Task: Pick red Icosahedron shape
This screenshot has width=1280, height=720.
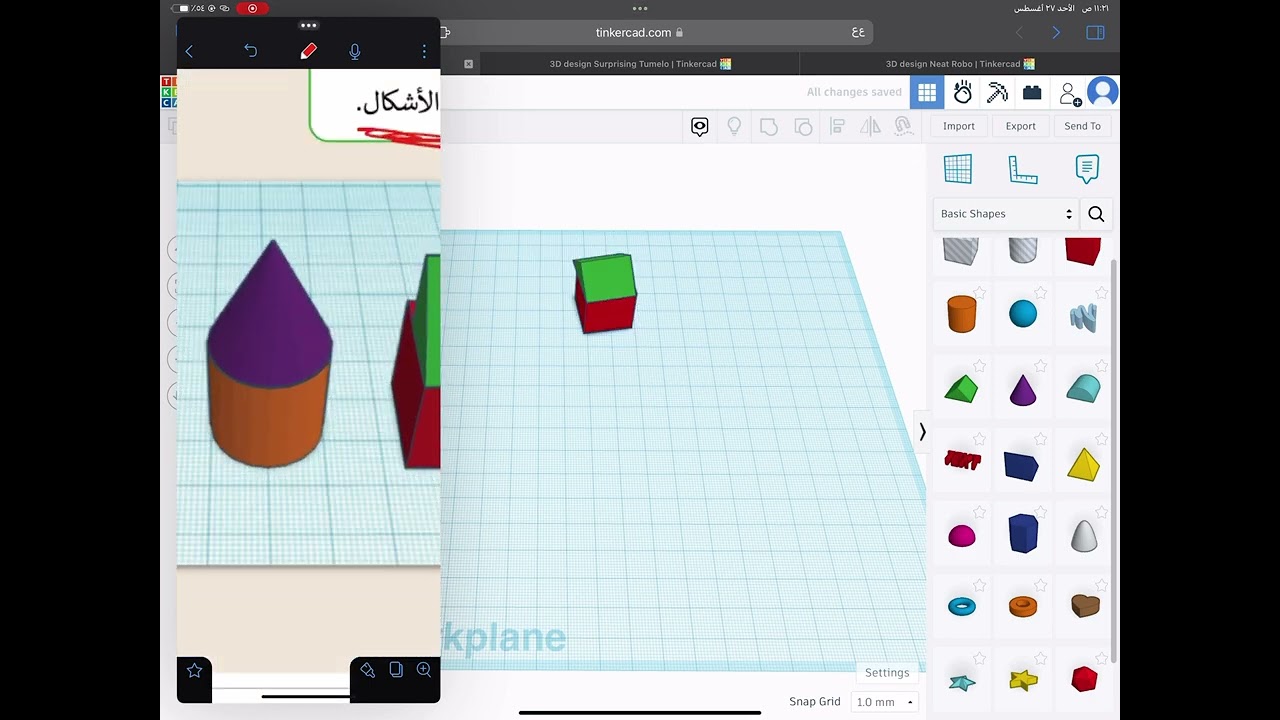Action: point(1084,680)
